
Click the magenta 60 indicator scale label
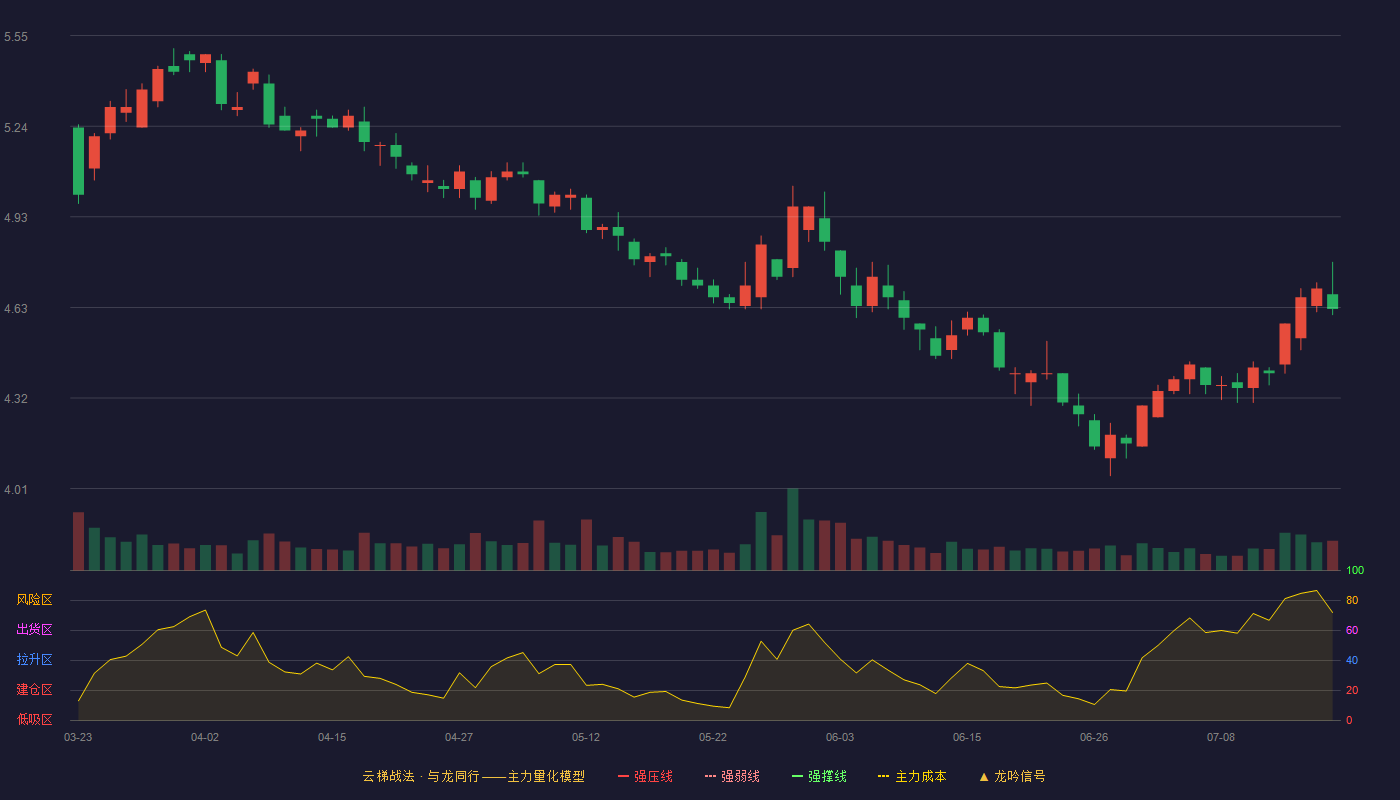pos(1352,631)
